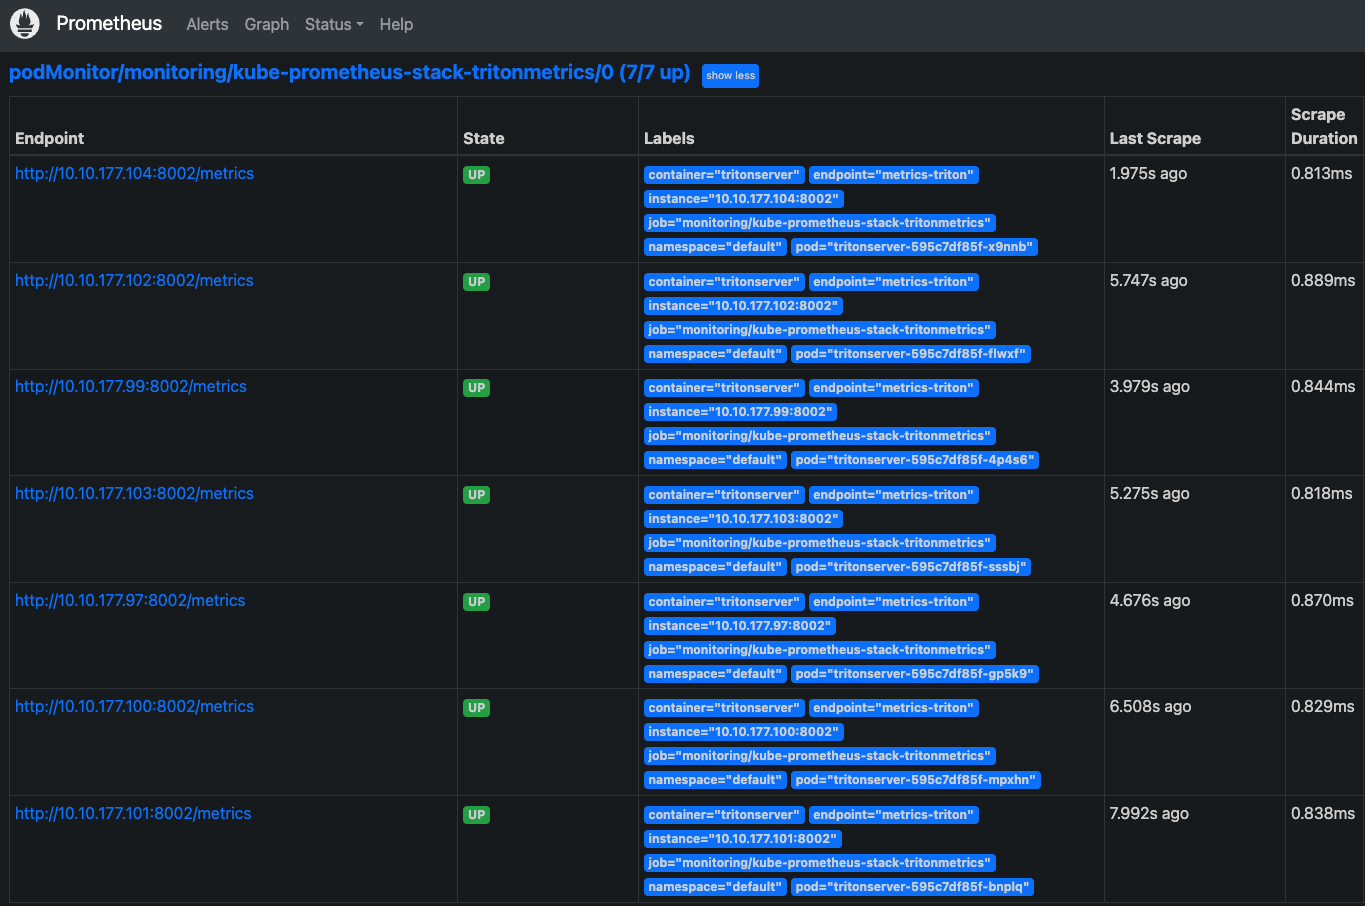Click the UP badge for 10.10.177.104
Image resolution: width=1365 pixels, height=906 pixels.
click(476, 175)
